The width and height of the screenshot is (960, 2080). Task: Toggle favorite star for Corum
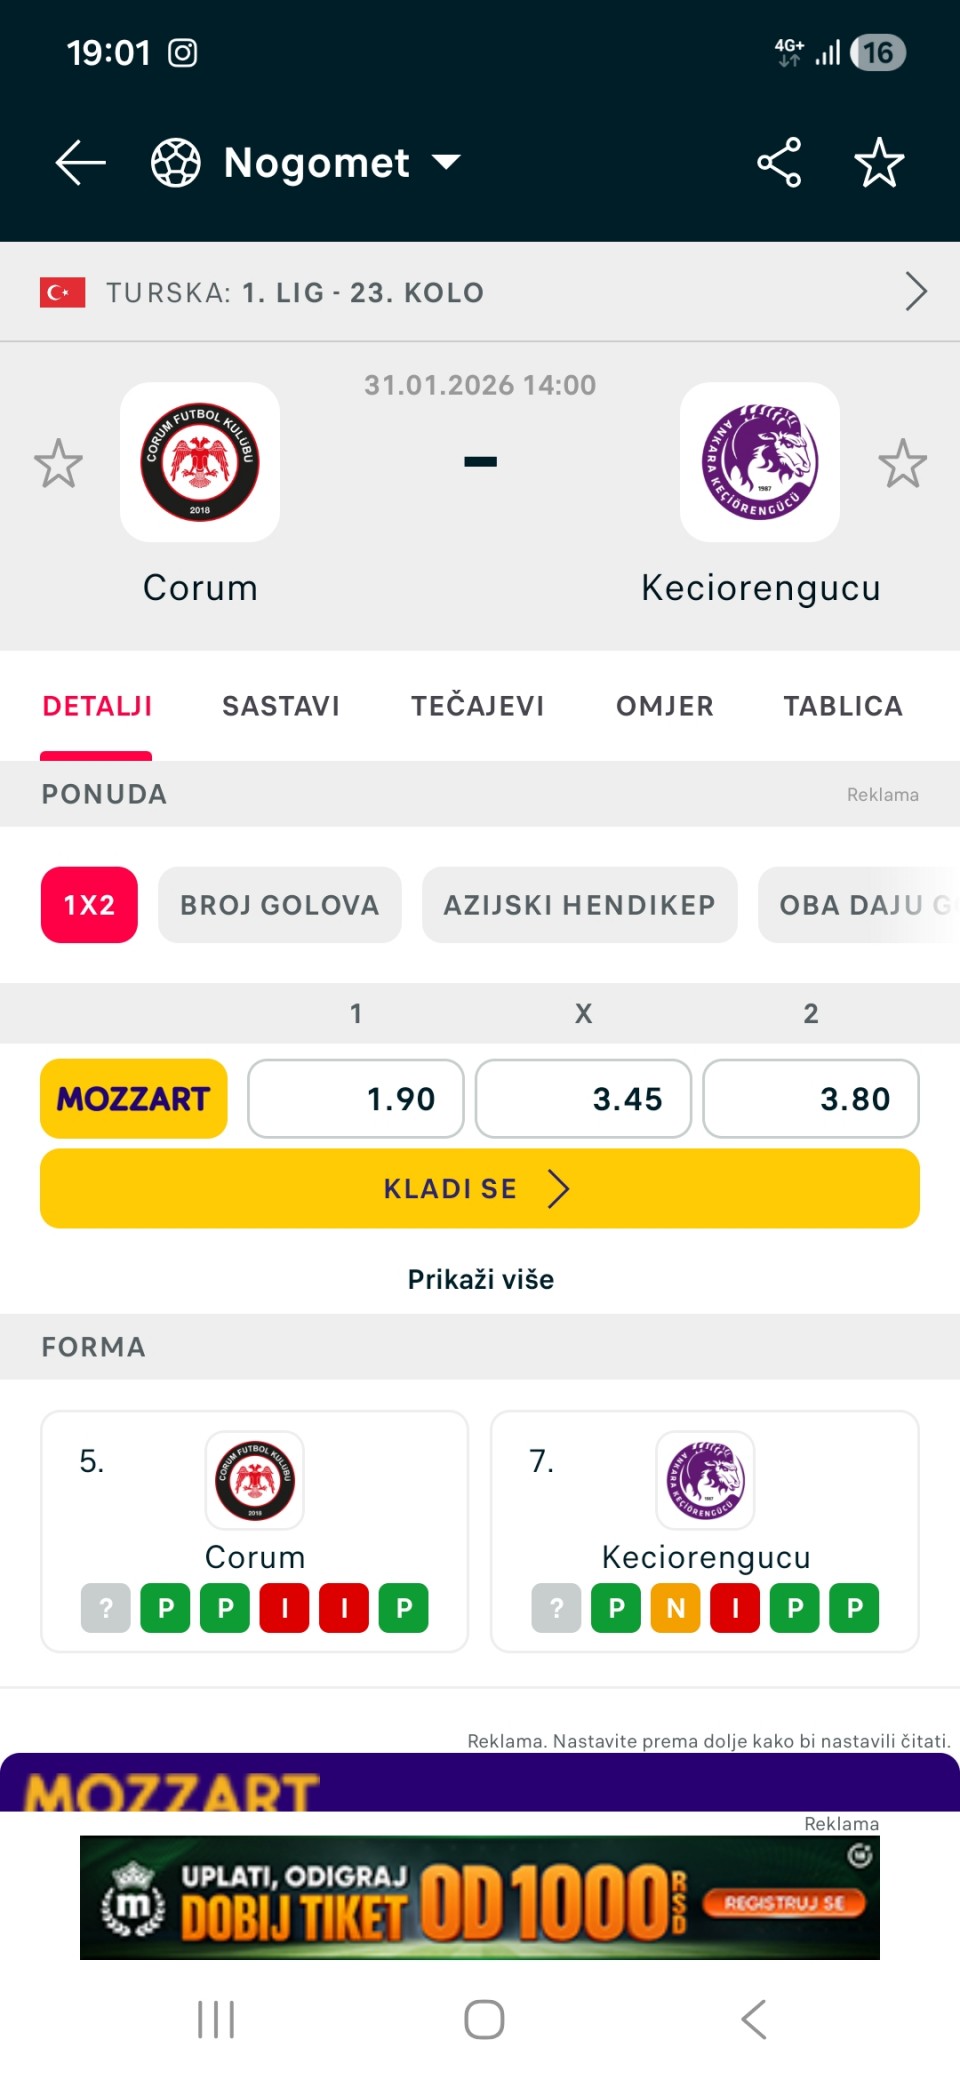click(58, 464)
